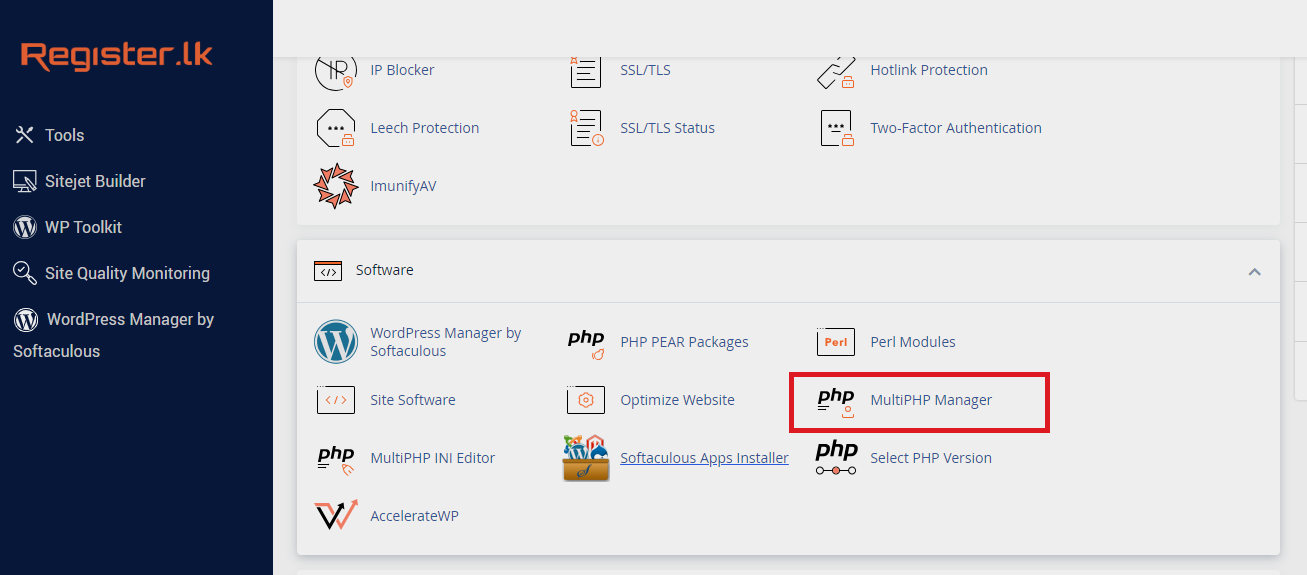Open the SSL/TLS Status link
Viewport: 1307px width, 575px height.
coord(667,128)
